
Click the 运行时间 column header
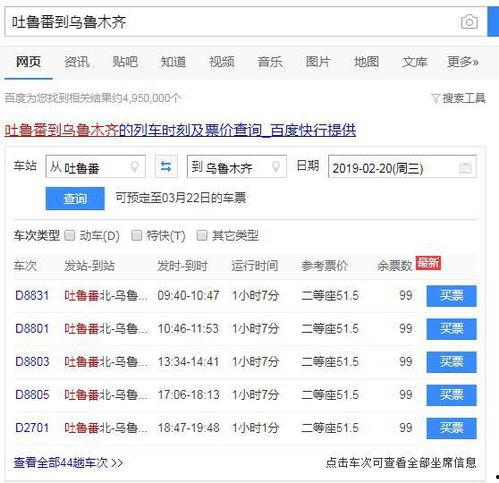[255, 266]
